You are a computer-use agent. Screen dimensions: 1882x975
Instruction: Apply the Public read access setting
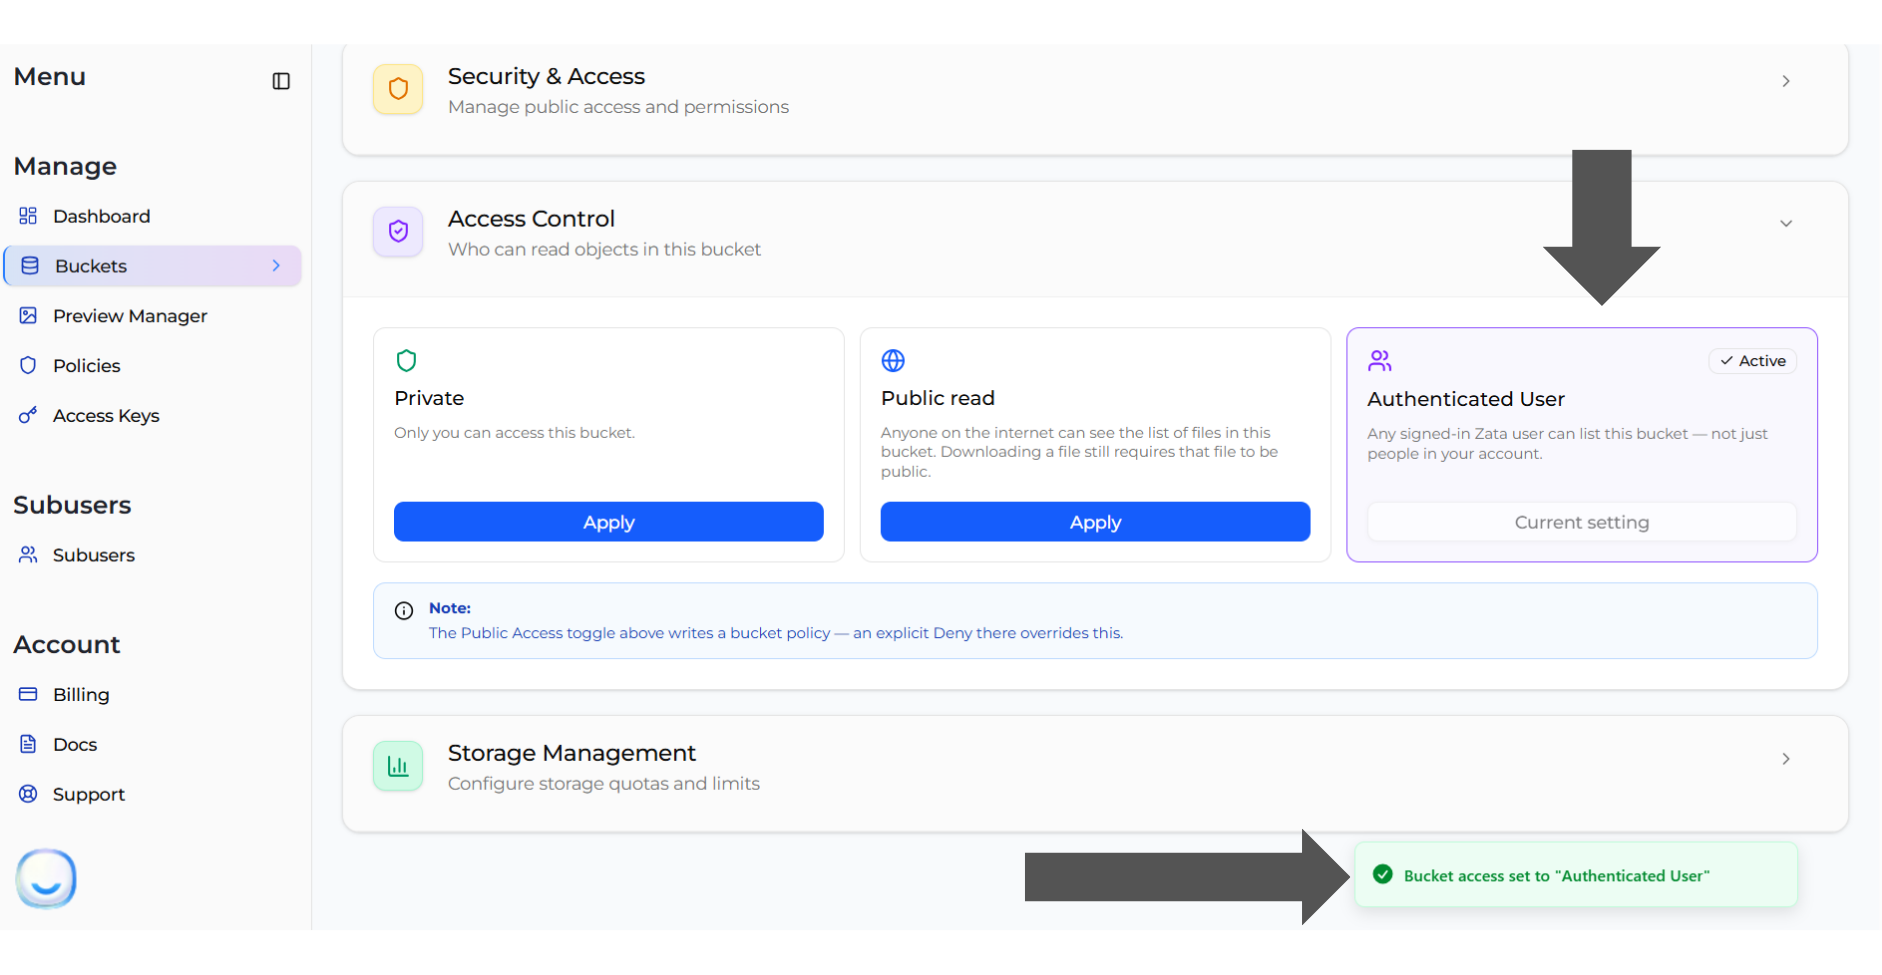pyautogui.click(x=1095, y=522)
